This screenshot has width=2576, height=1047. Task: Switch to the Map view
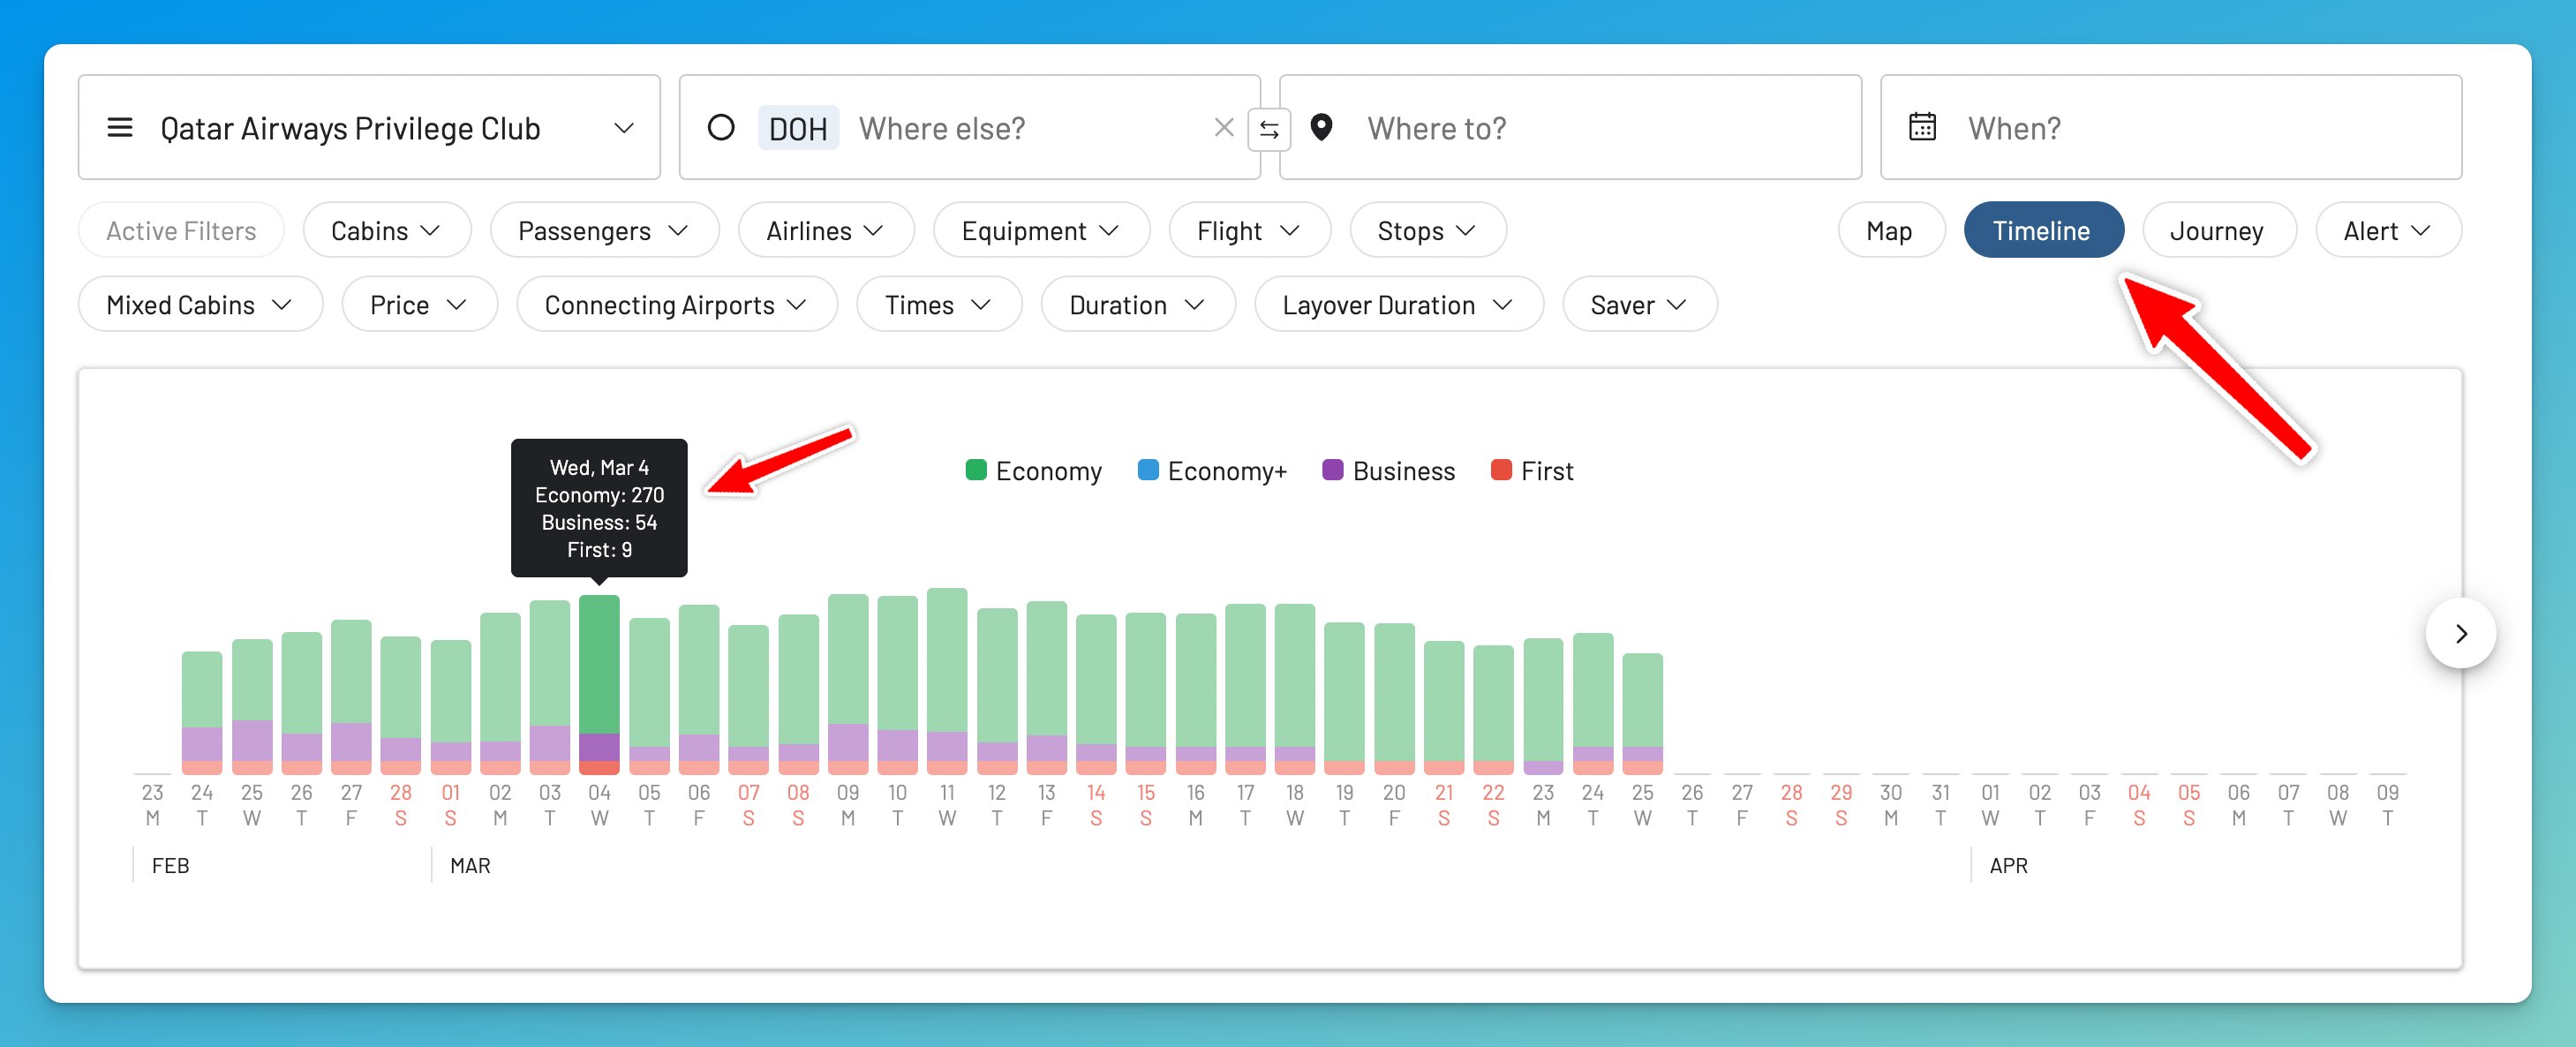[x=1889, y=231]
